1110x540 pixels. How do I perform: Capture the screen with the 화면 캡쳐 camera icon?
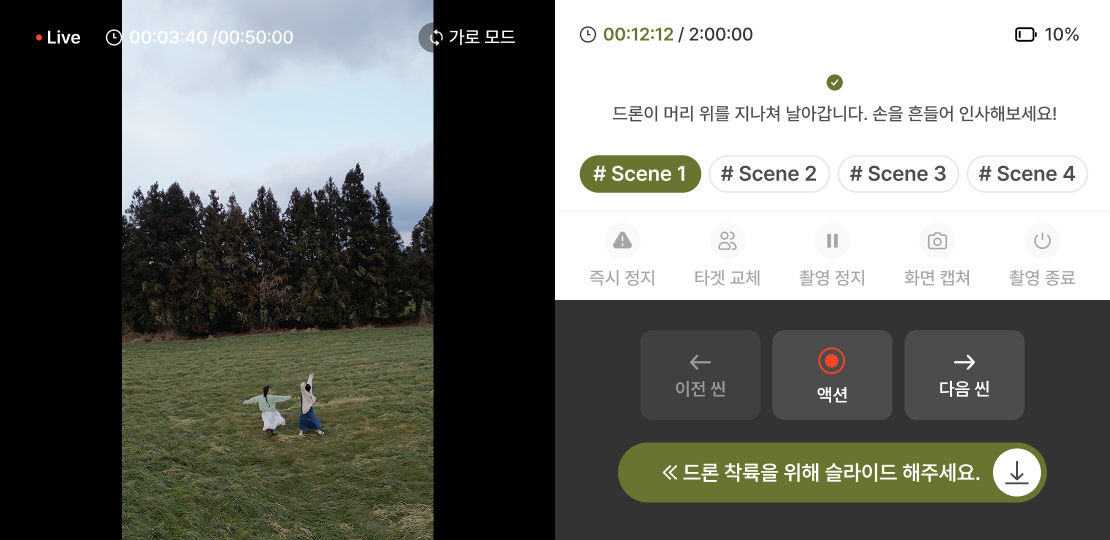[937, 241]
